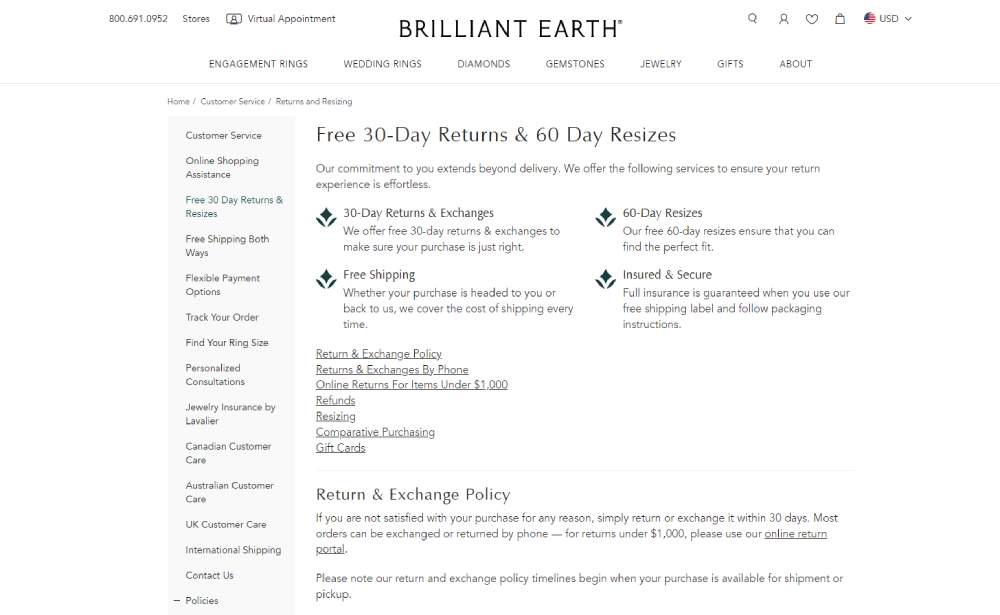Jump to Refunds anchor link
1000x615 pixels.
[335, 401]
